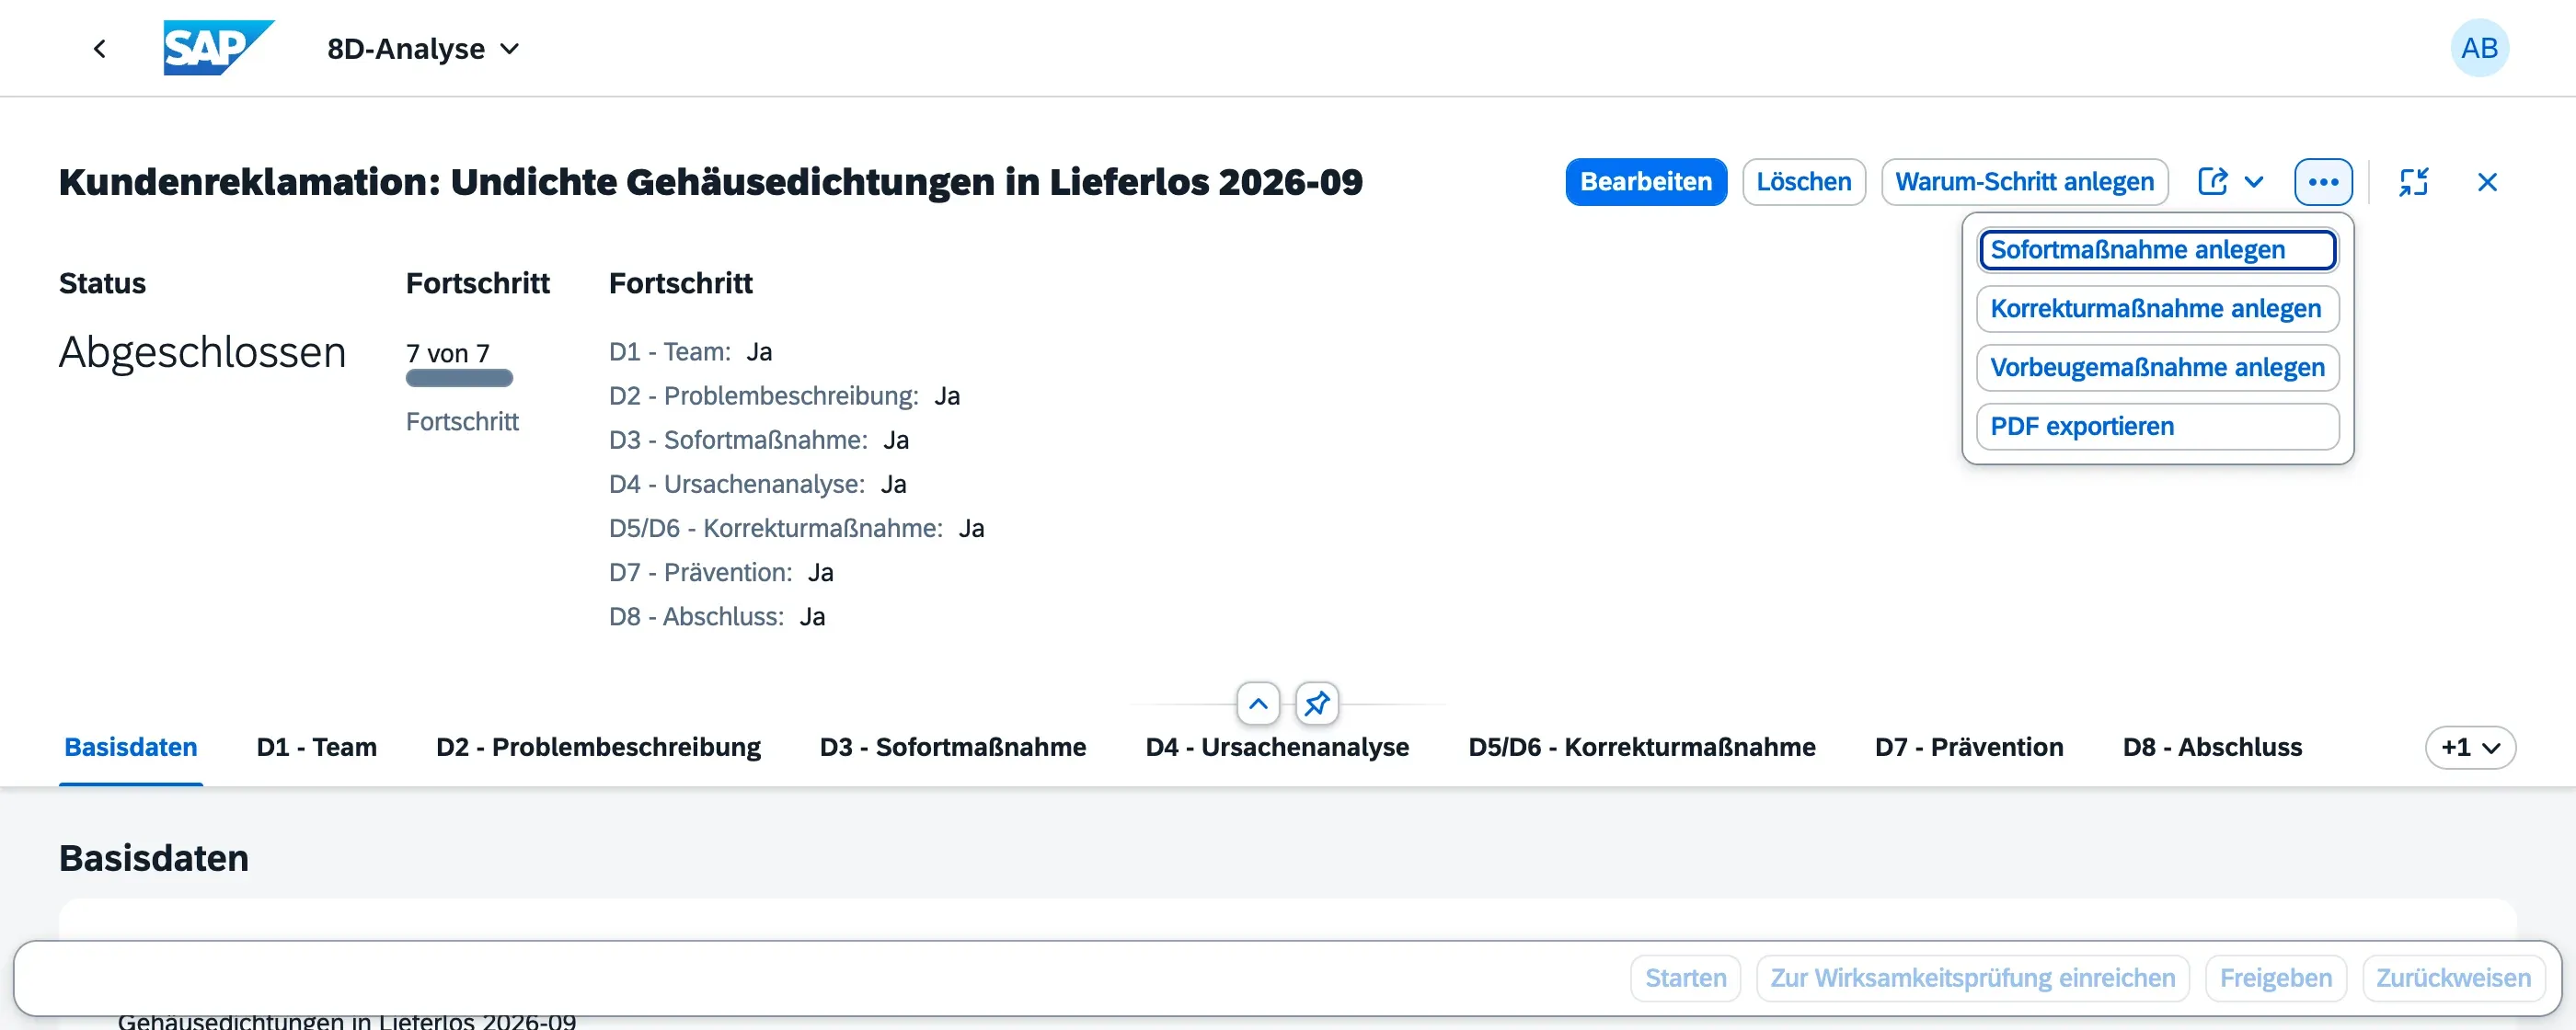This screenshot has width=2576, height=1030.
Task: Switch to the D1 - Team tab
Action: 317,748
